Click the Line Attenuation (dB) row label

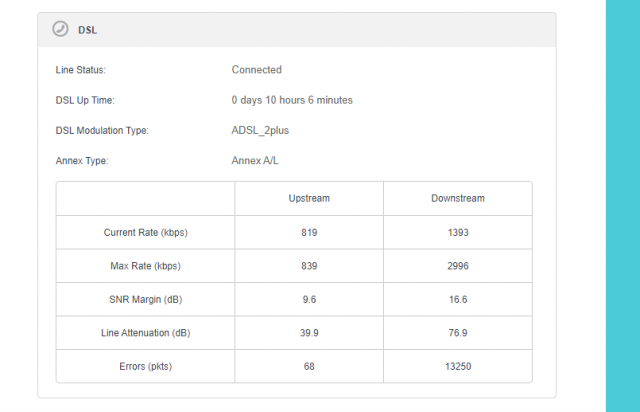pyautogui.click(x=146, y=333)
